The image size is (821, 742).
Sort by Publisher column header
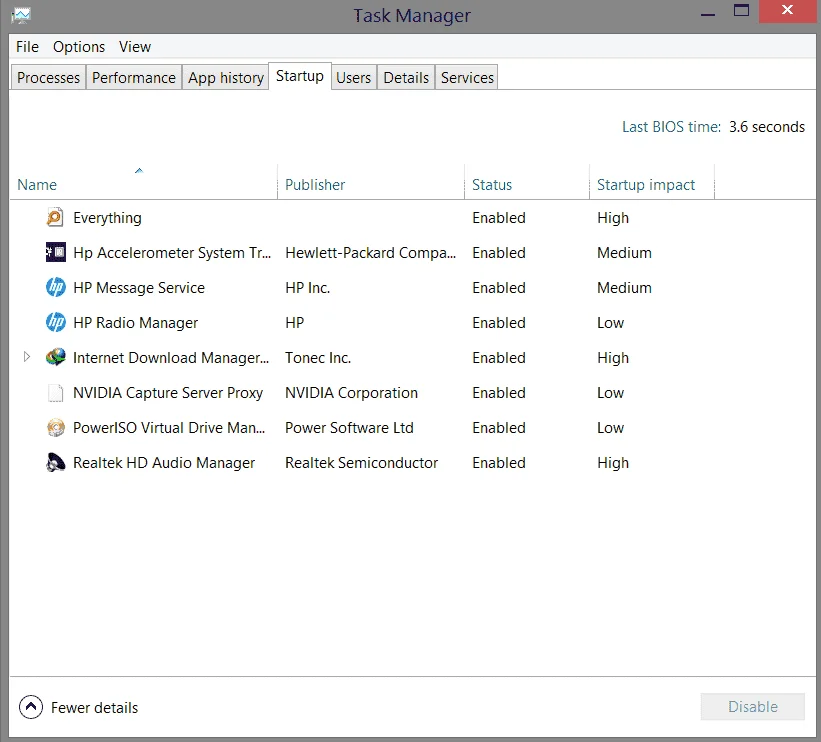(x=371, y=184)
